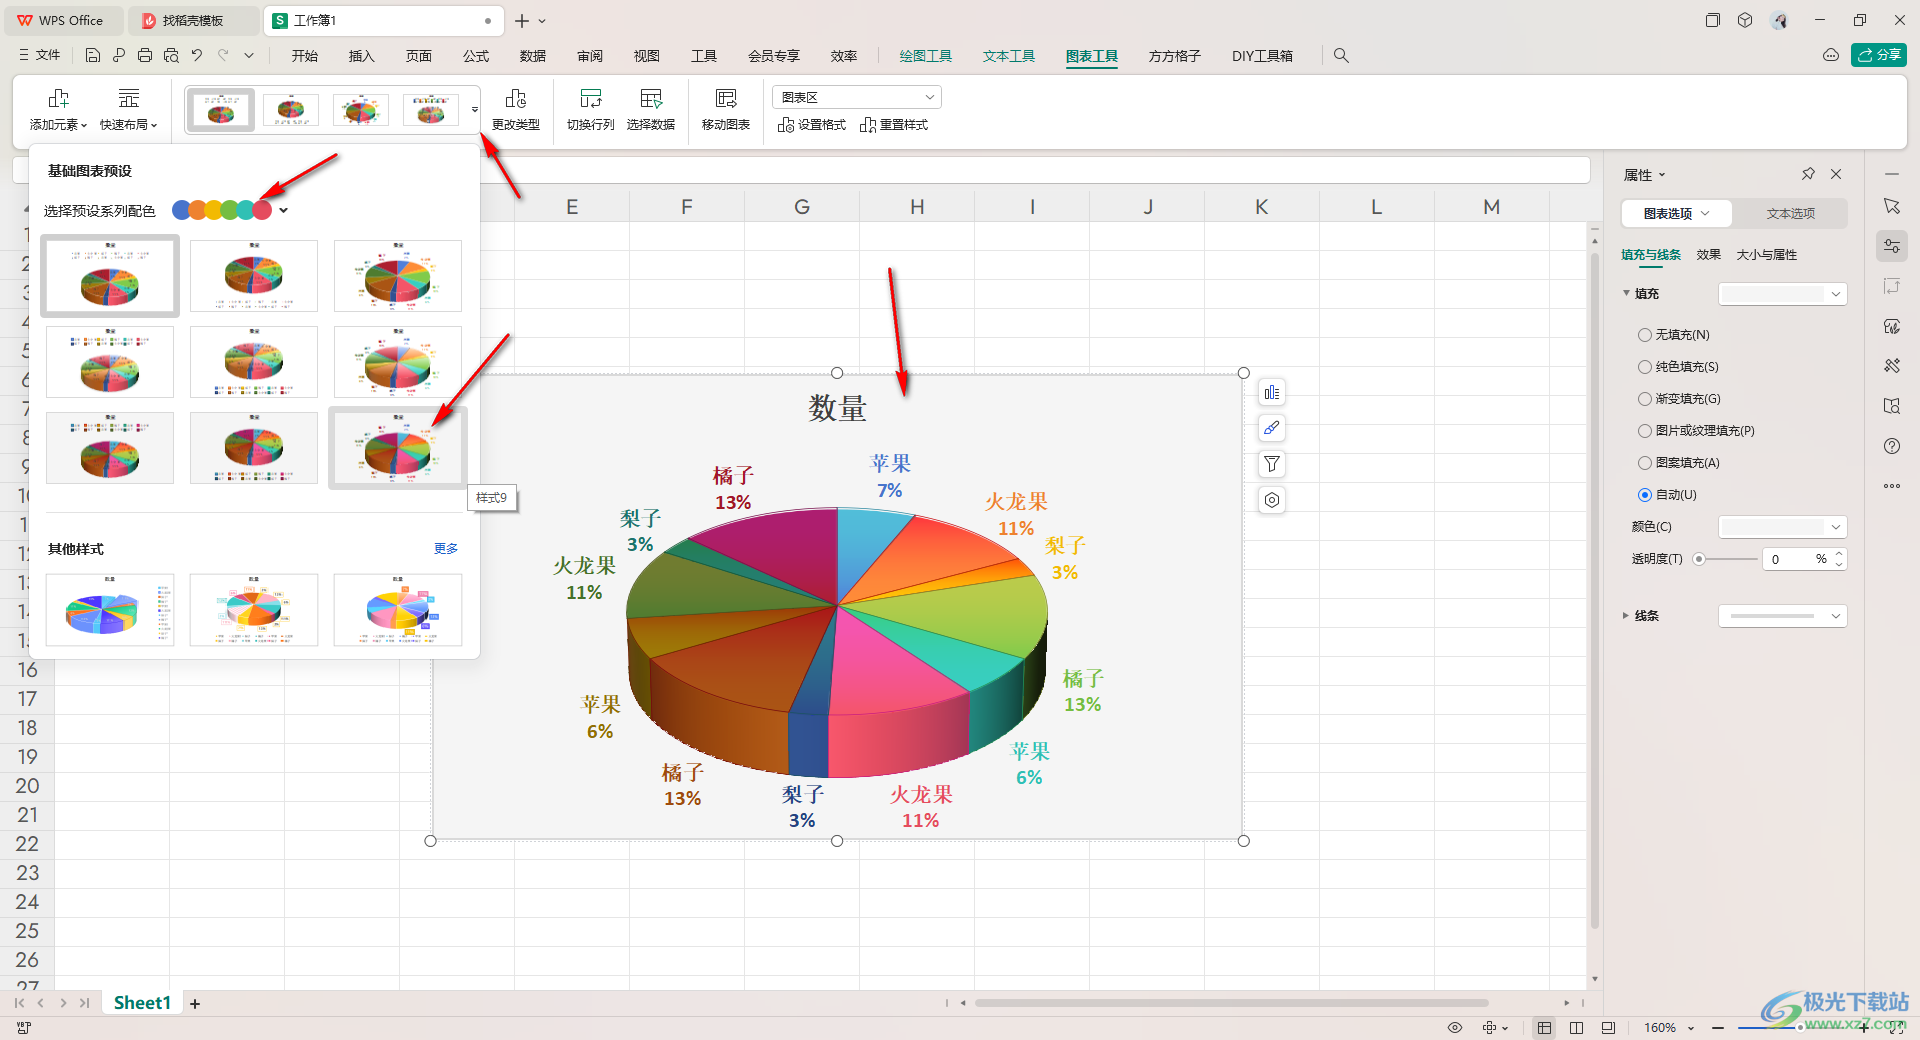Screen dimensions: 1920x1040
Task: Click Reset Style (重置样式) button
Action: coord(894,125)
